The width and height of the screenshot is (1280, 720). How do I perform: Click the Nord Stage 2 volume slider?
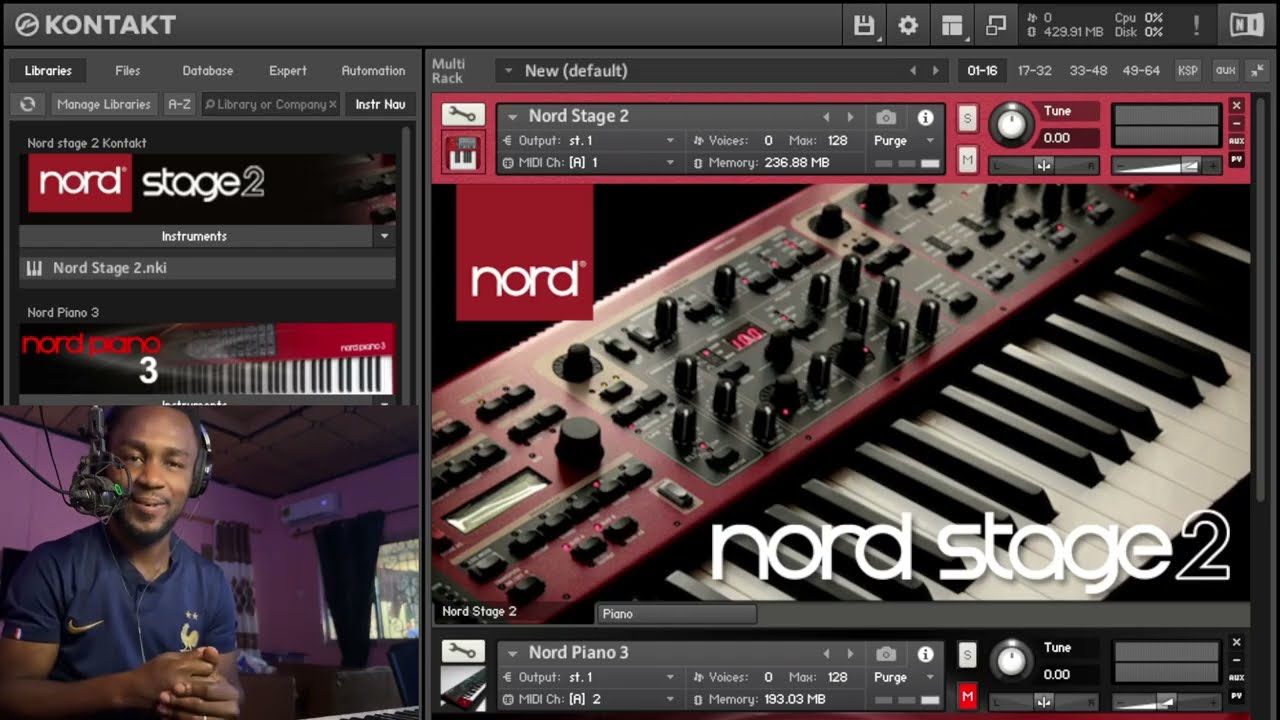coord(1166,166)
